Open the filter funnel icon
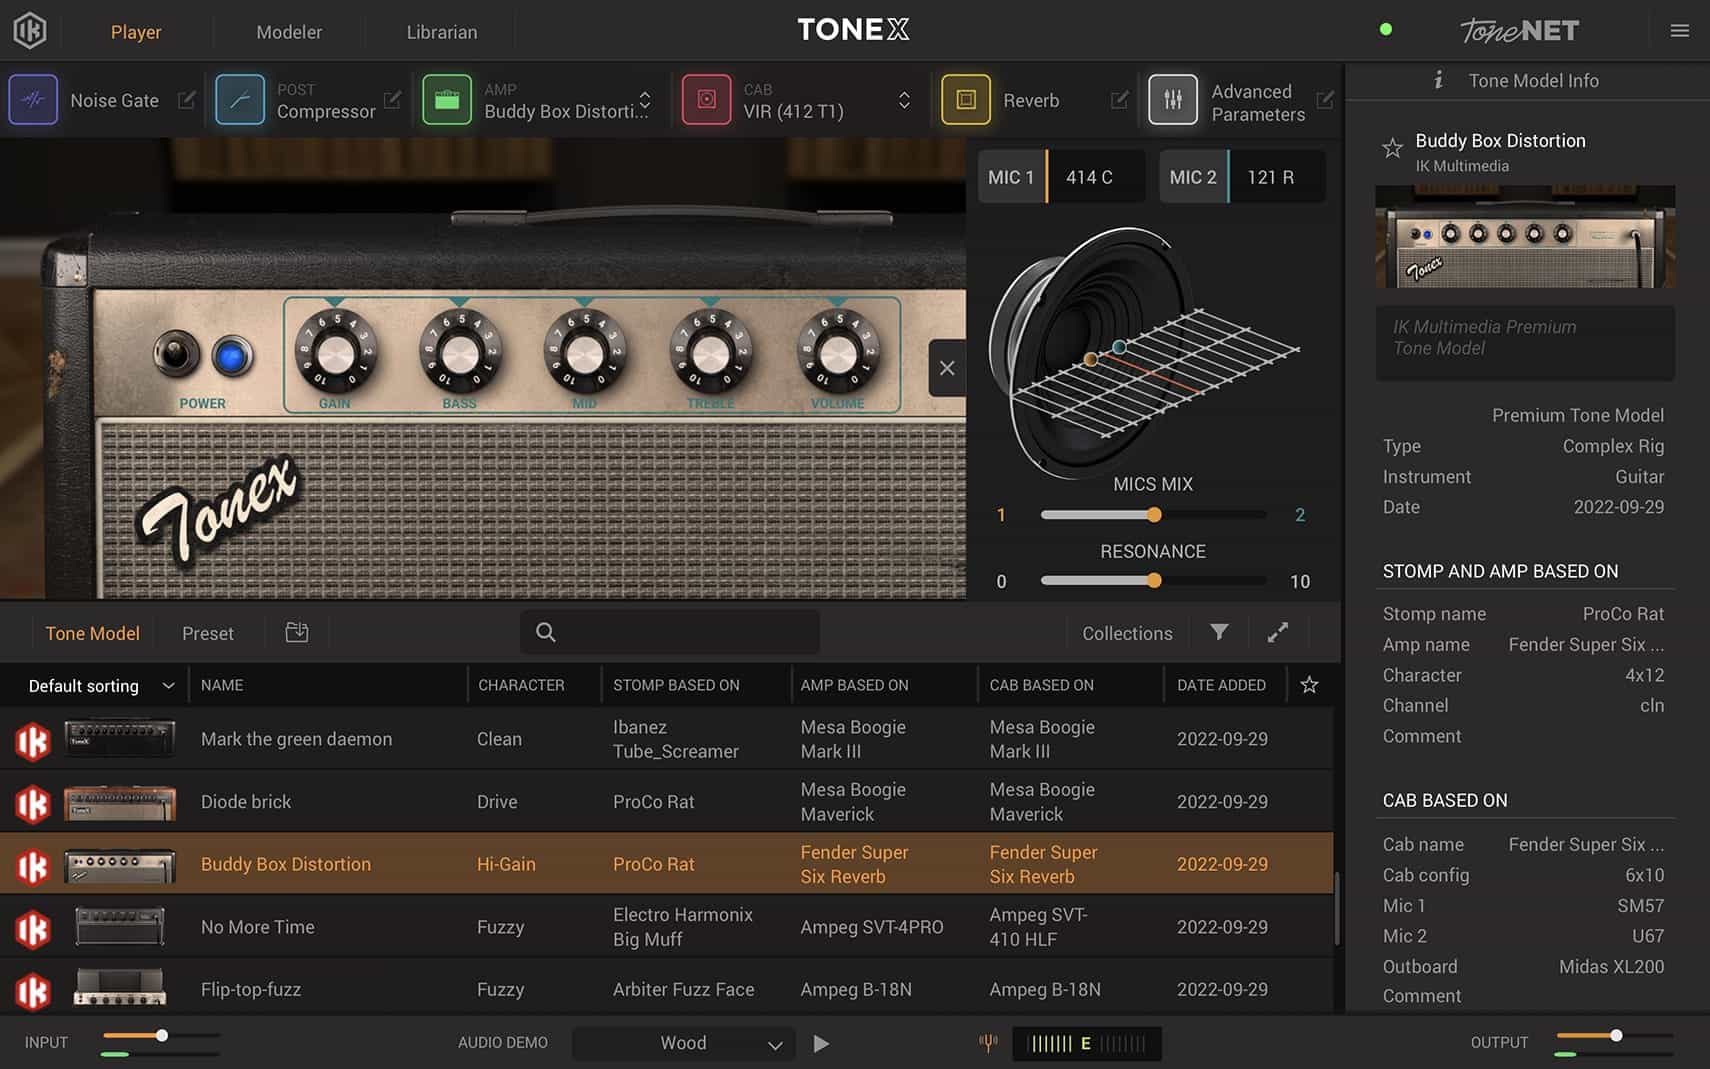This screenshot has height=1069, width=1710. tap(1219, 632)
